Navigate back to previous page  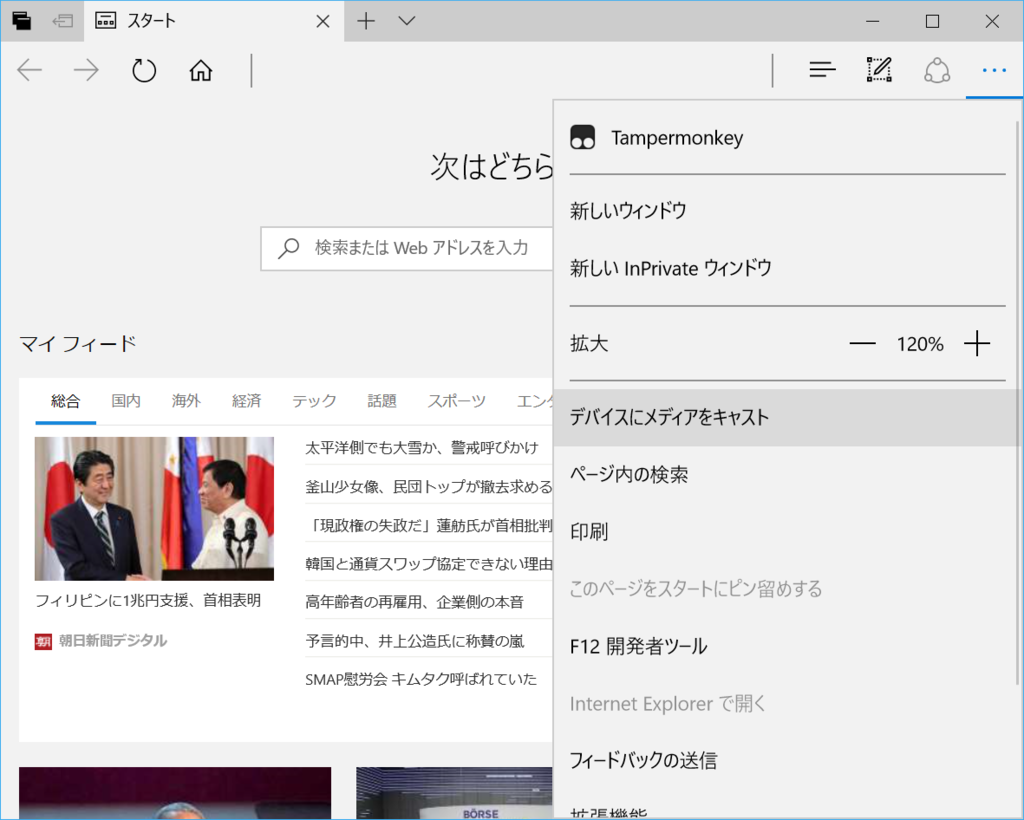[30, 69]
